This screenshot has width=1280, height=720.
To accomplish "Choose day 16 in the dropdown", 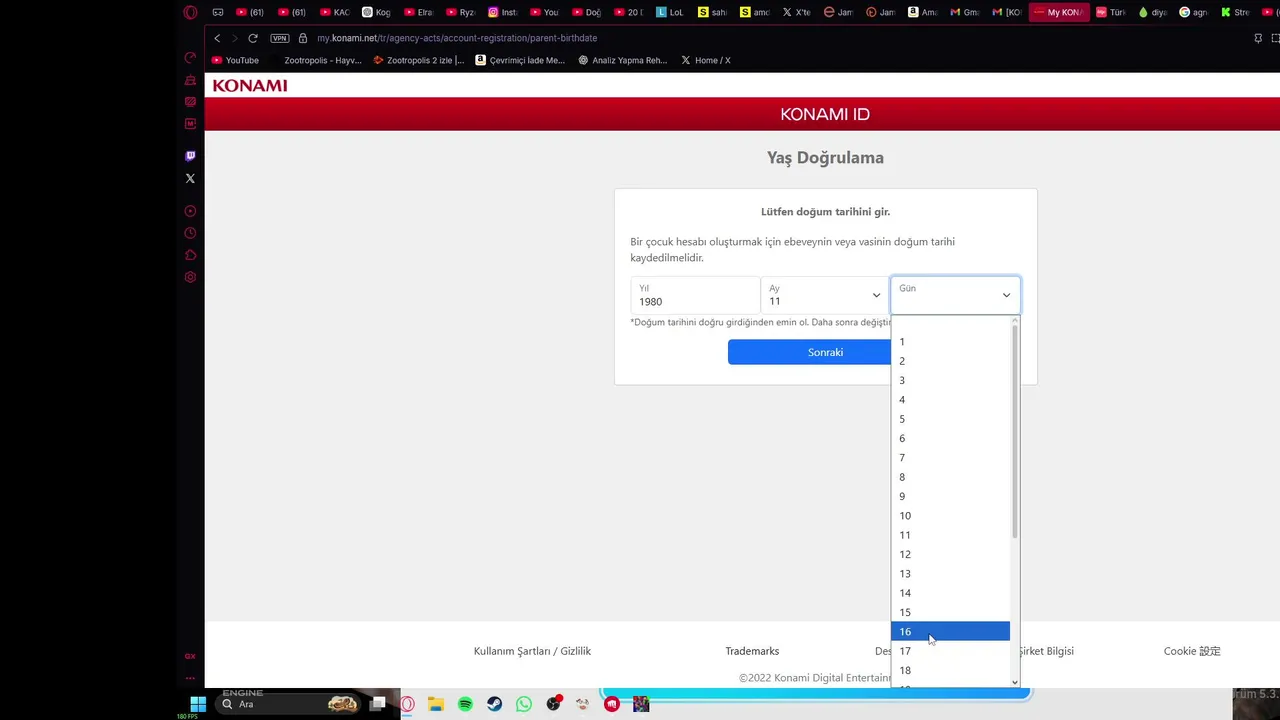I will [950, 631].
